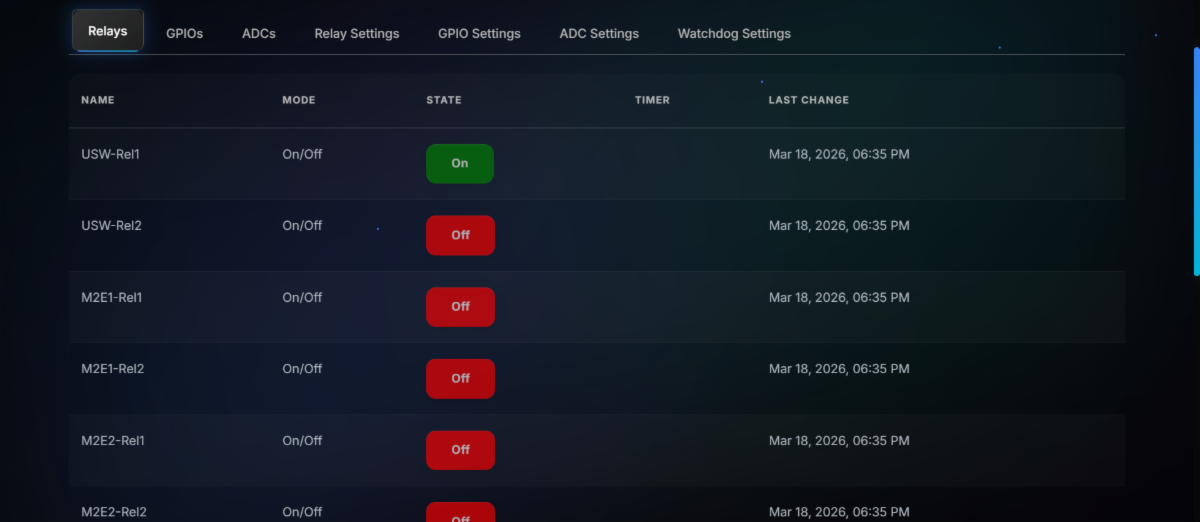Click the last change timestamp for M2E1-Rel2
1200x522 pixels.
click(x=839, y=369)
